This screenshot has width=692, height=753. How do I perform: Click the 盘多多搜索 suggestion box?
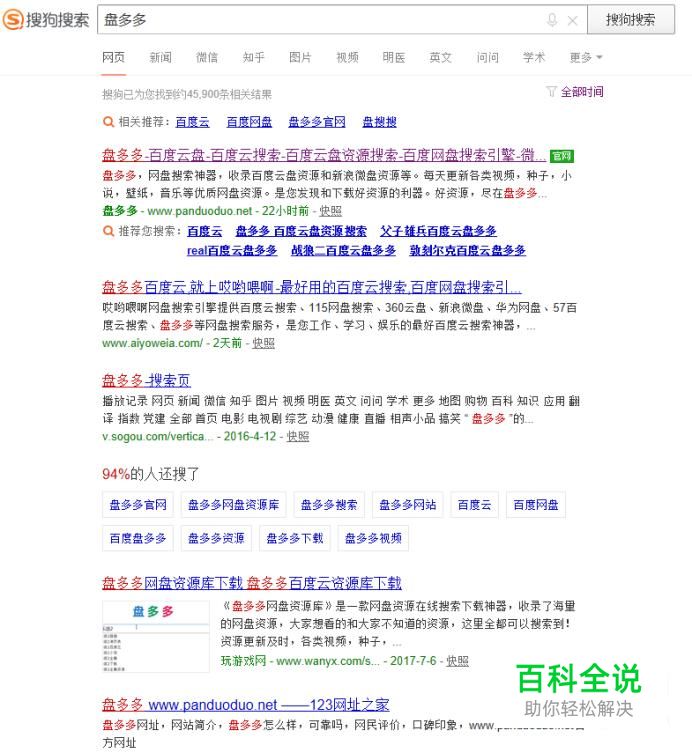tap(329, 505)
